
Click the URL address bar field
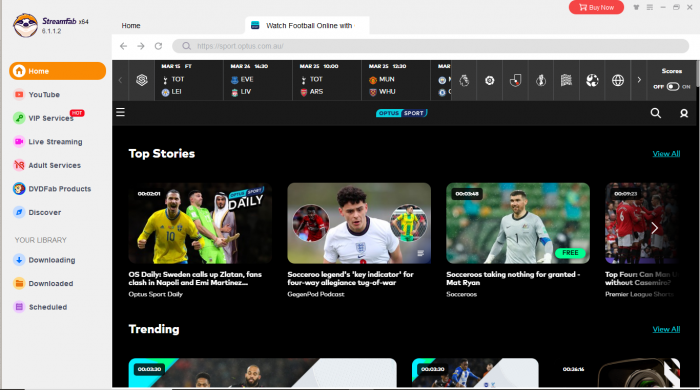[x=431, y=46]
